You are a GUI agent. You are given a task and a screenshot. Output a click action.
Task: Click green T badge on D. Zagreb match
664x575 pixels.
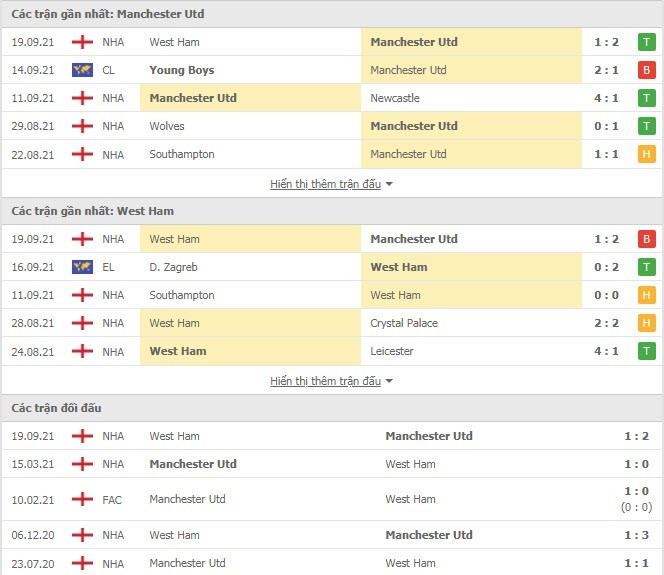click(x=646, y=267)
